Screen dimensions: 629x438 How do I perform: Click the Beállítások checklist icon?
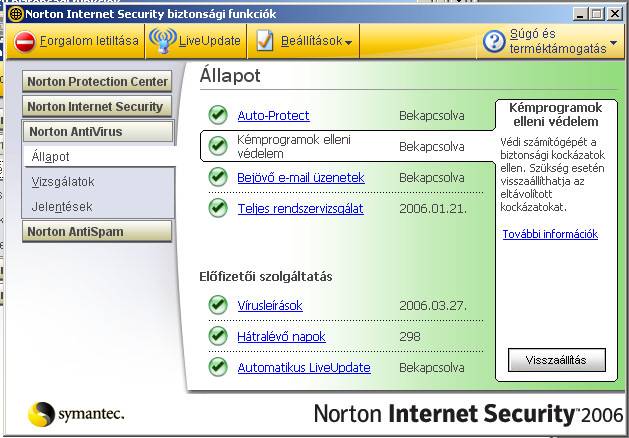265,41
